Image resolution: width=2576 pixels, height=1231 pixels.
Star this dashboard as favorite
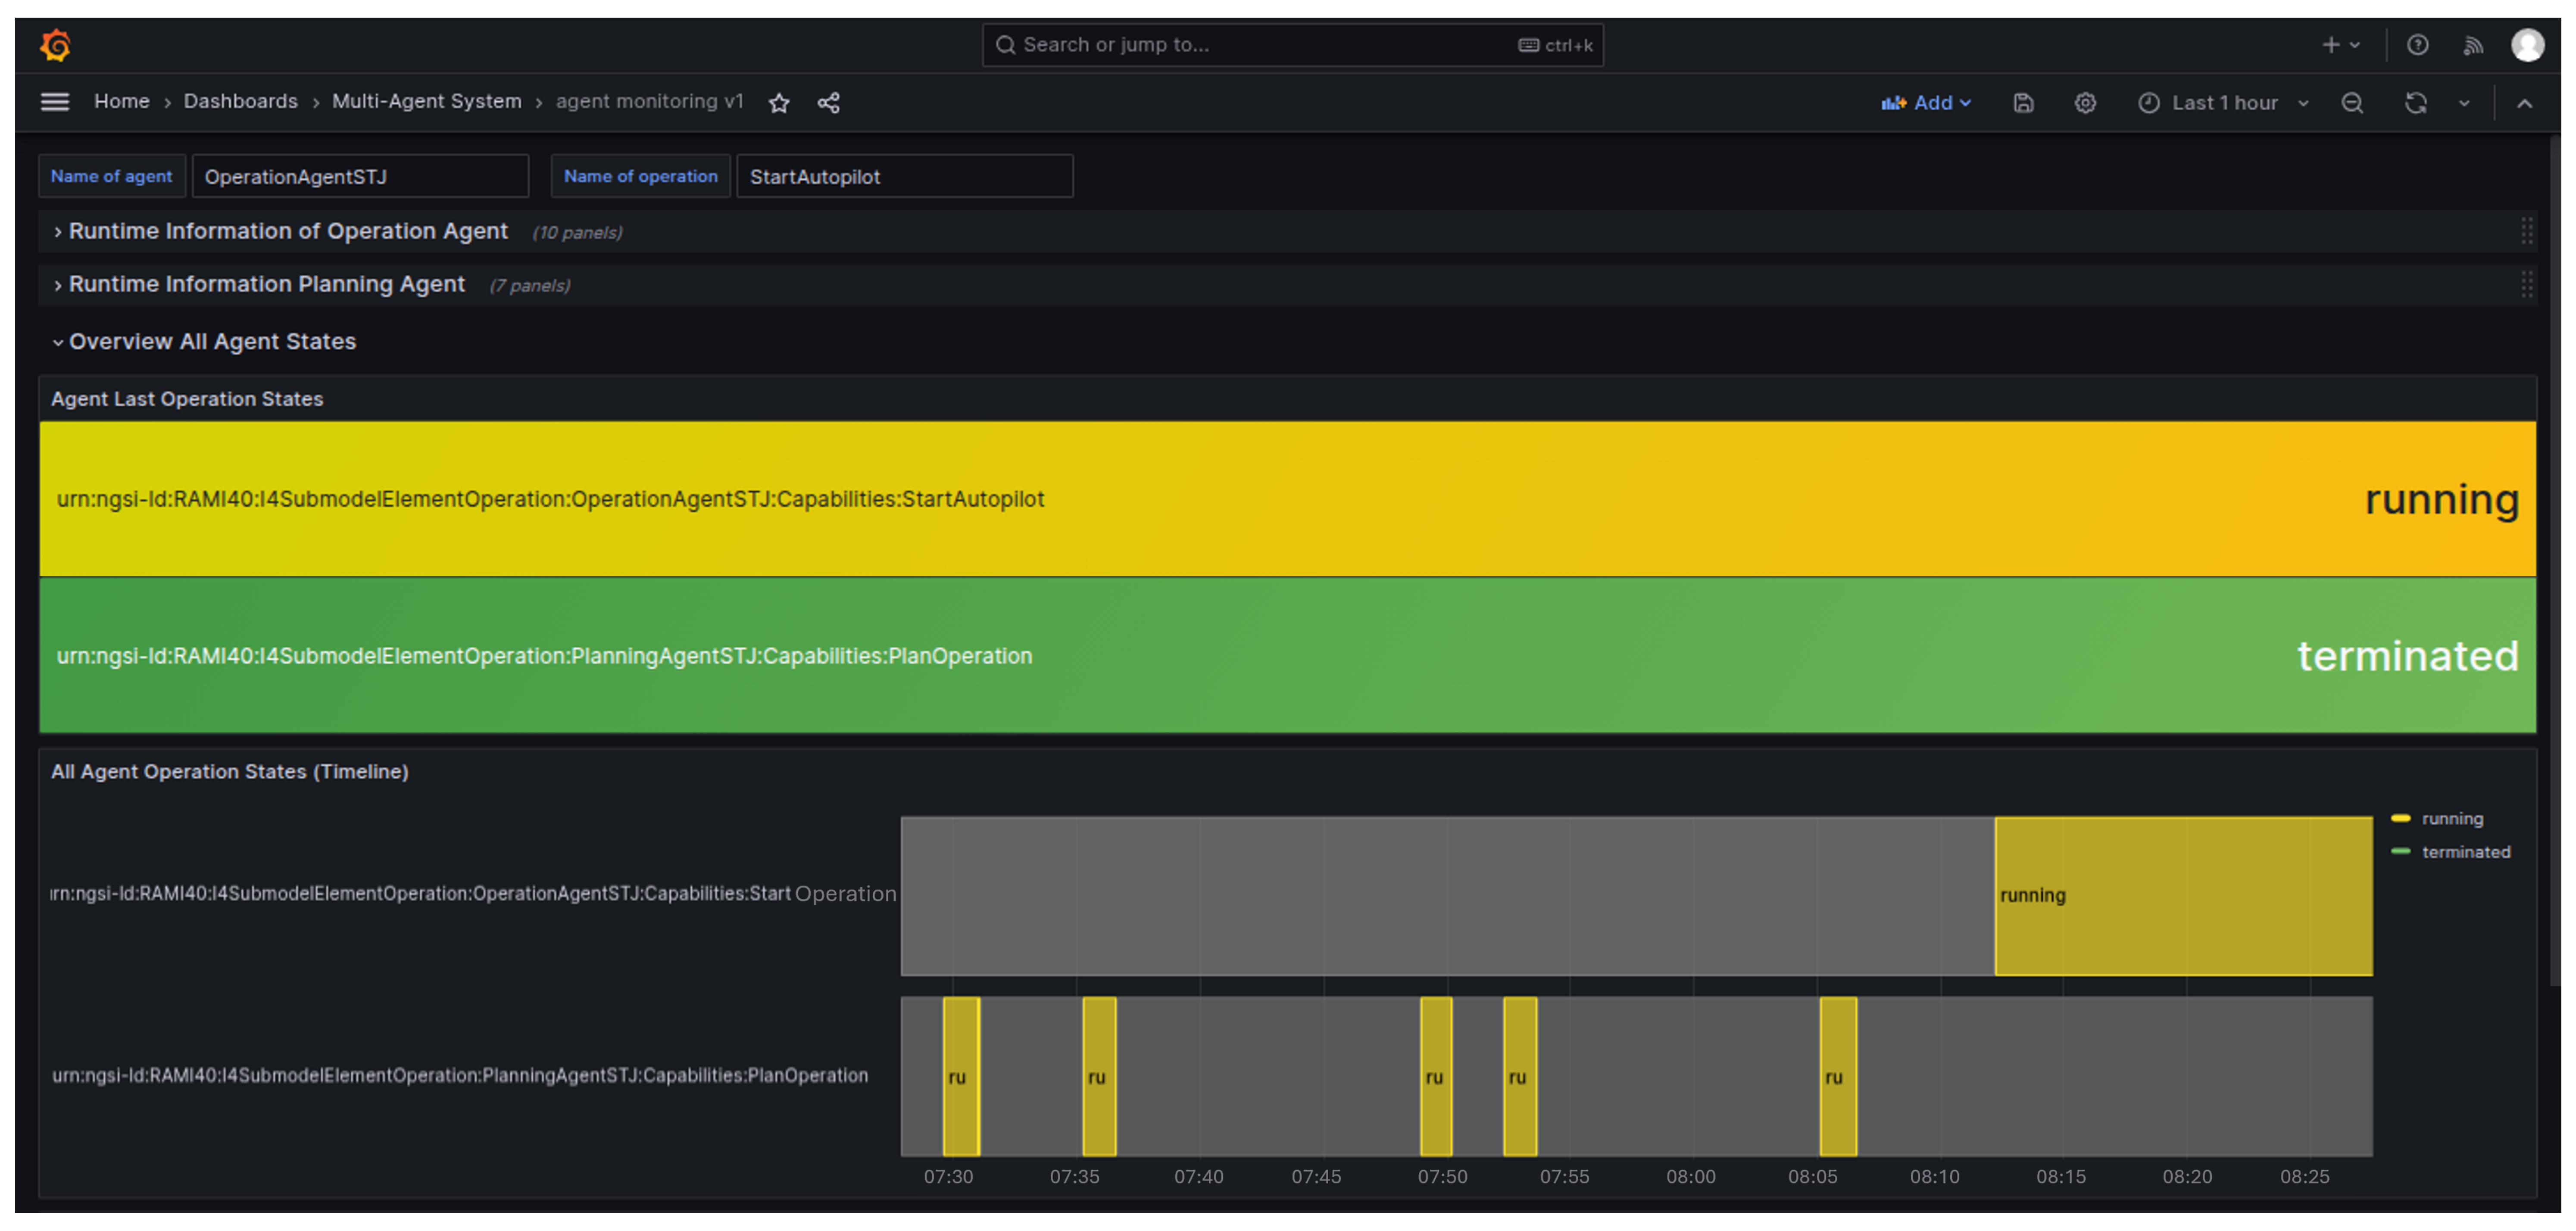tap(779, 103)
